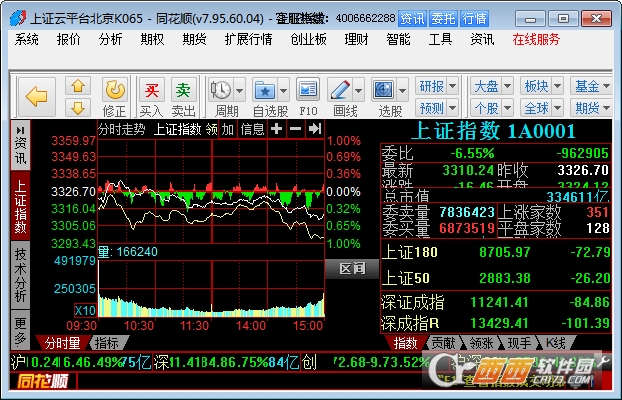Open the 智能 menu

(x=398, y=39)
